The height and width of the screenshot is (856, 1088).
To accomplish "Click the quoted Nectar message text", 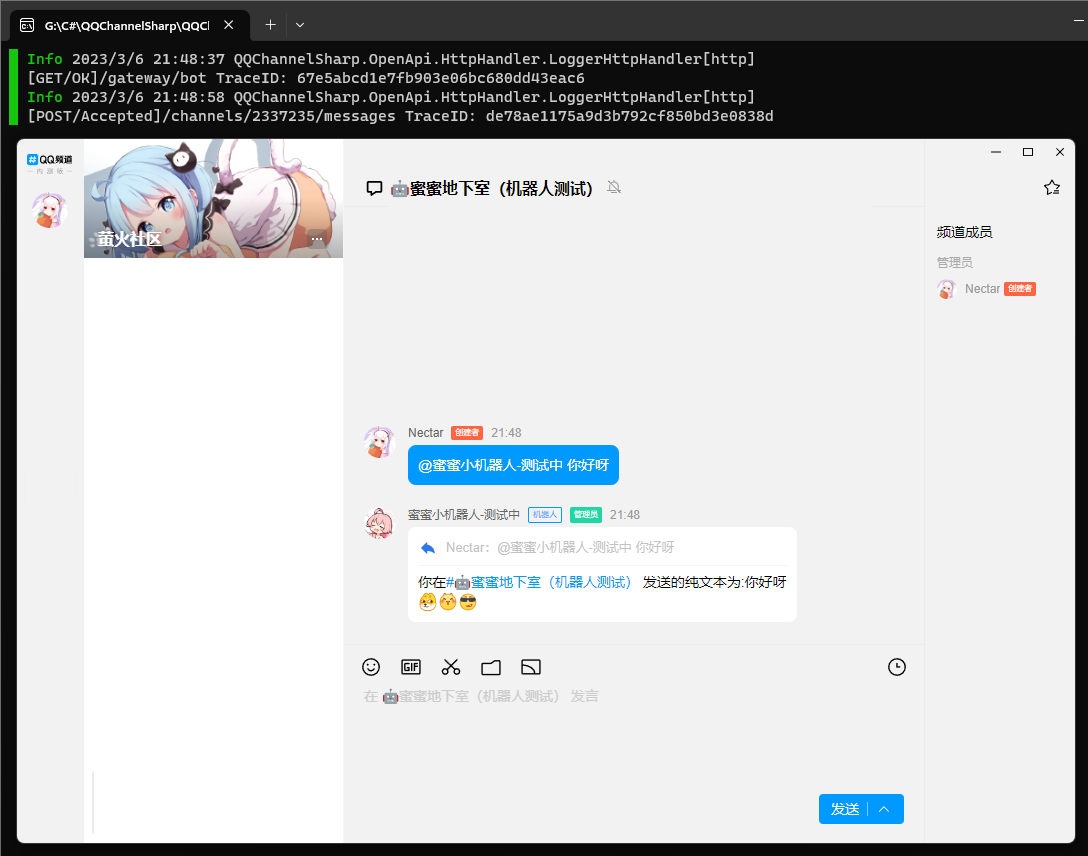I will [x=560, y=548].
